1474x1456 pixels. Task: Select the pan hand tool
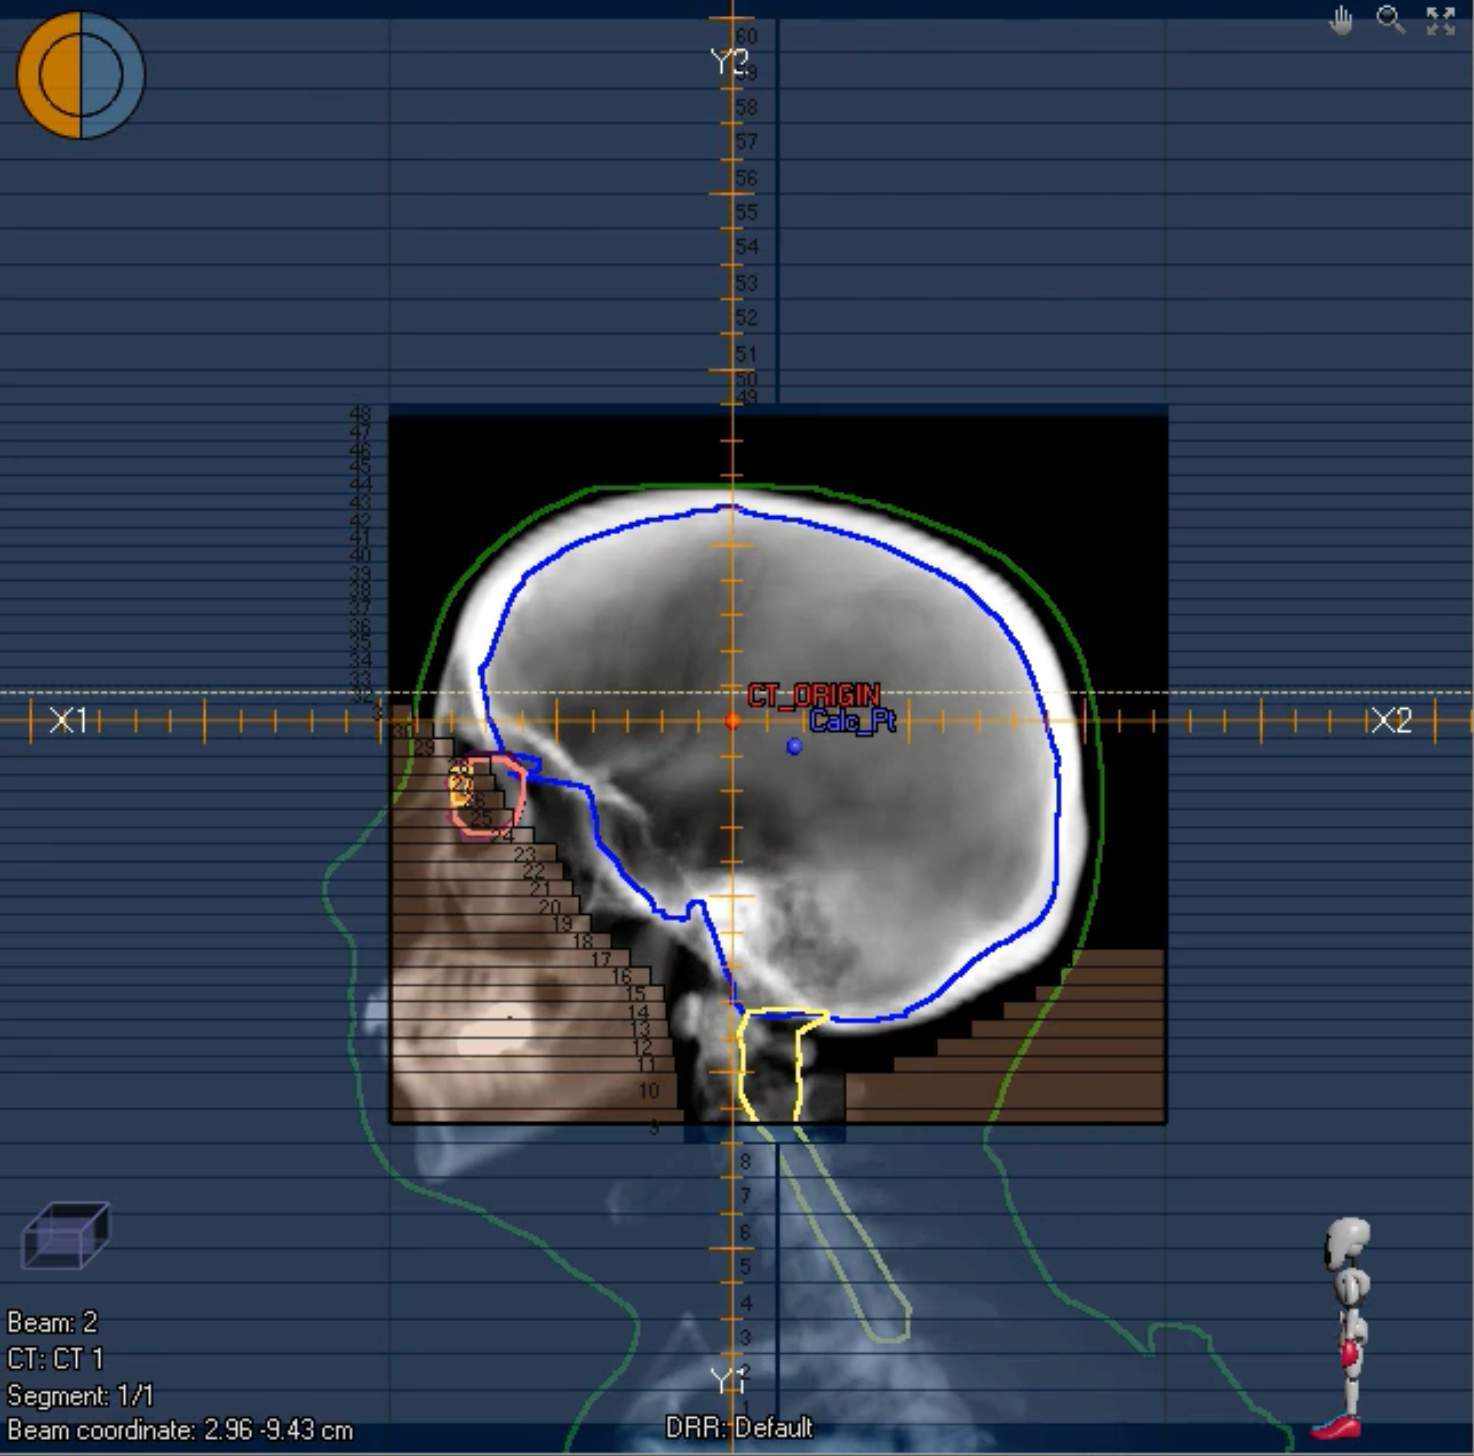tap(1341, 20)
